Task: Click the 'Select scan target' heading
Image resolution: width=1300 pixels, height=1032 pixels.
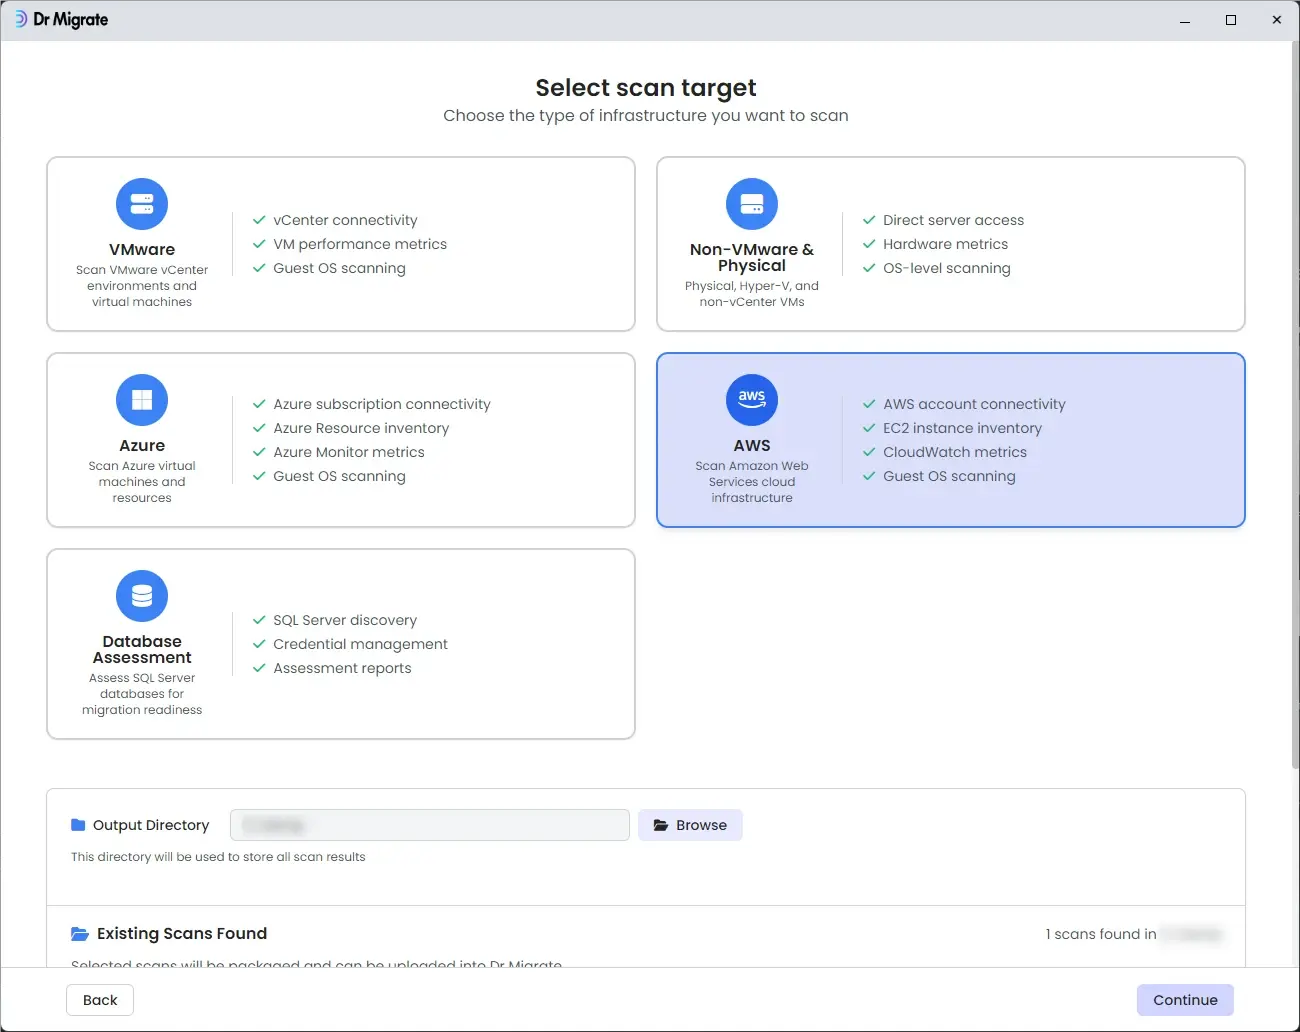Action: click(x=646, y=88)
